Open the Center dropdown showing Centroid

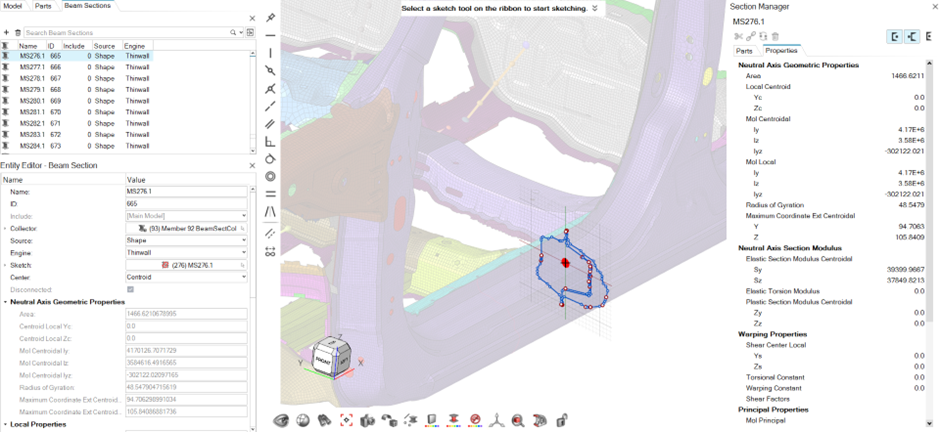coord(186,277)
